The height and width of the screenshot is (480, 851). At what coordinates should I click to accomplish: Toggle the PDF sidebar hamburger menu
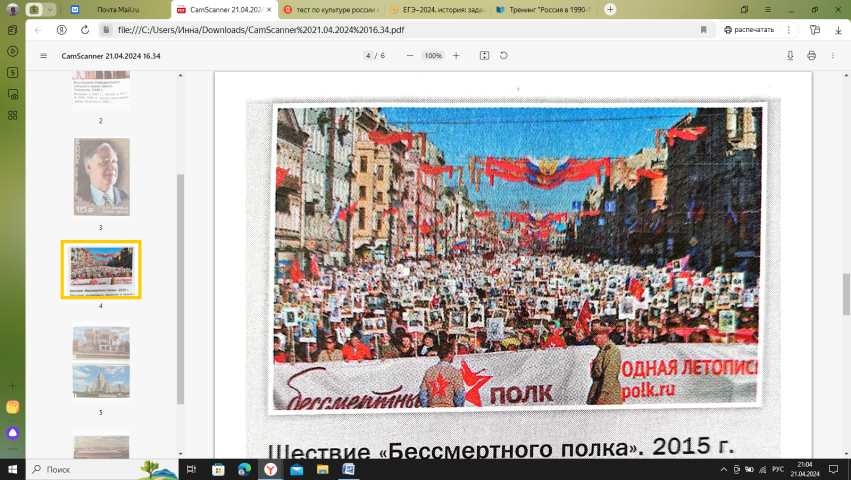click(x=43, y=56)
